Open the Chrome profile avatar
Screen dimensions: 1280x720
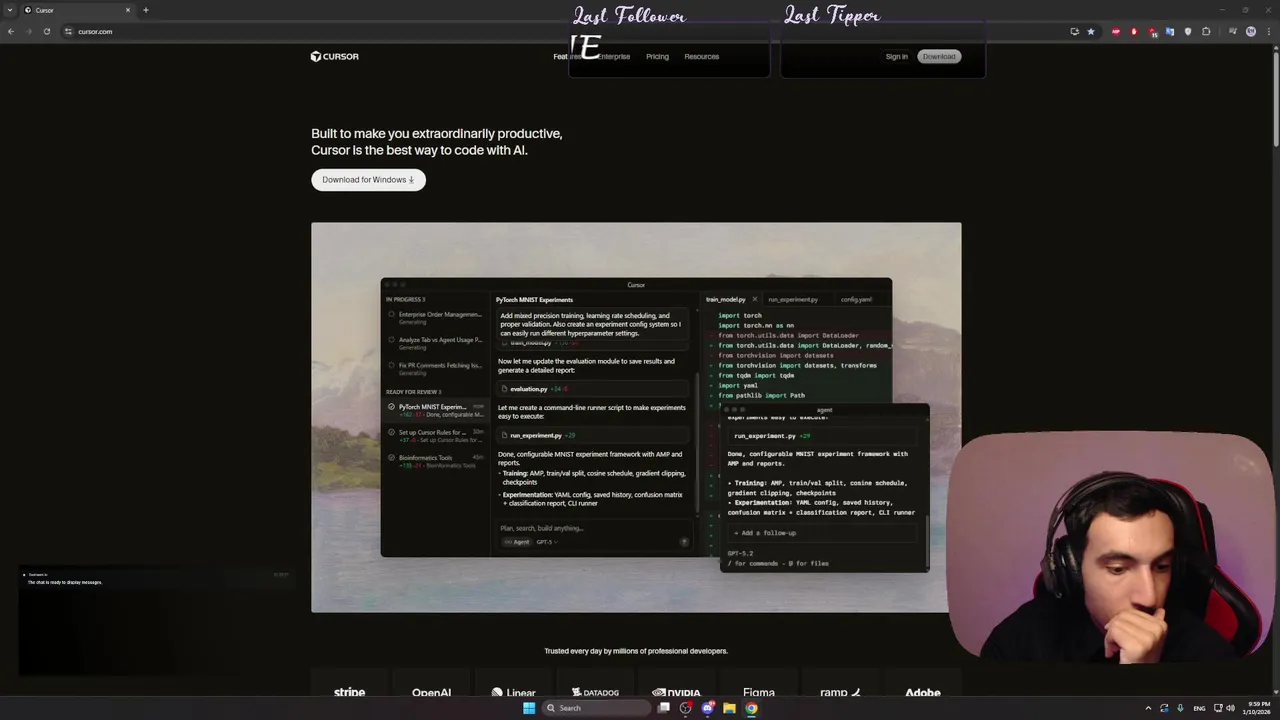point(1251,31)
